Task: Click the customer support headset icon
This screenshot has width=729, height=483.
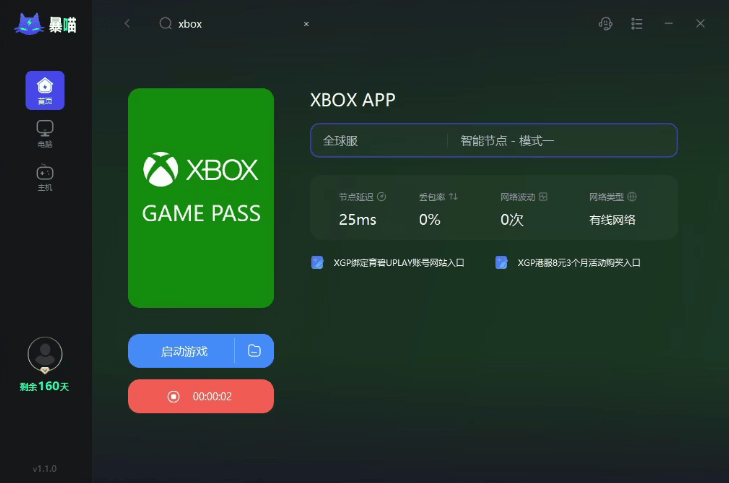Action: (x=605, y=24)
